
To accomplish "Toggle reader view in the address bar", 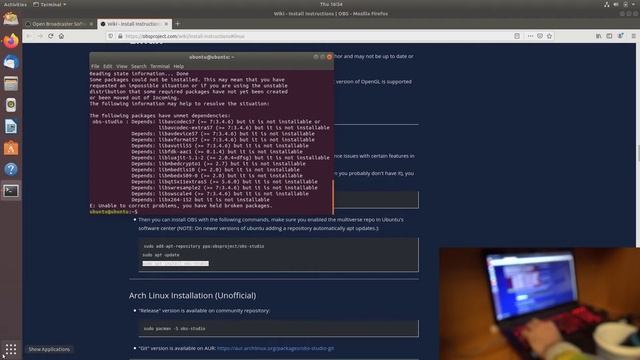I will (517, 36).
